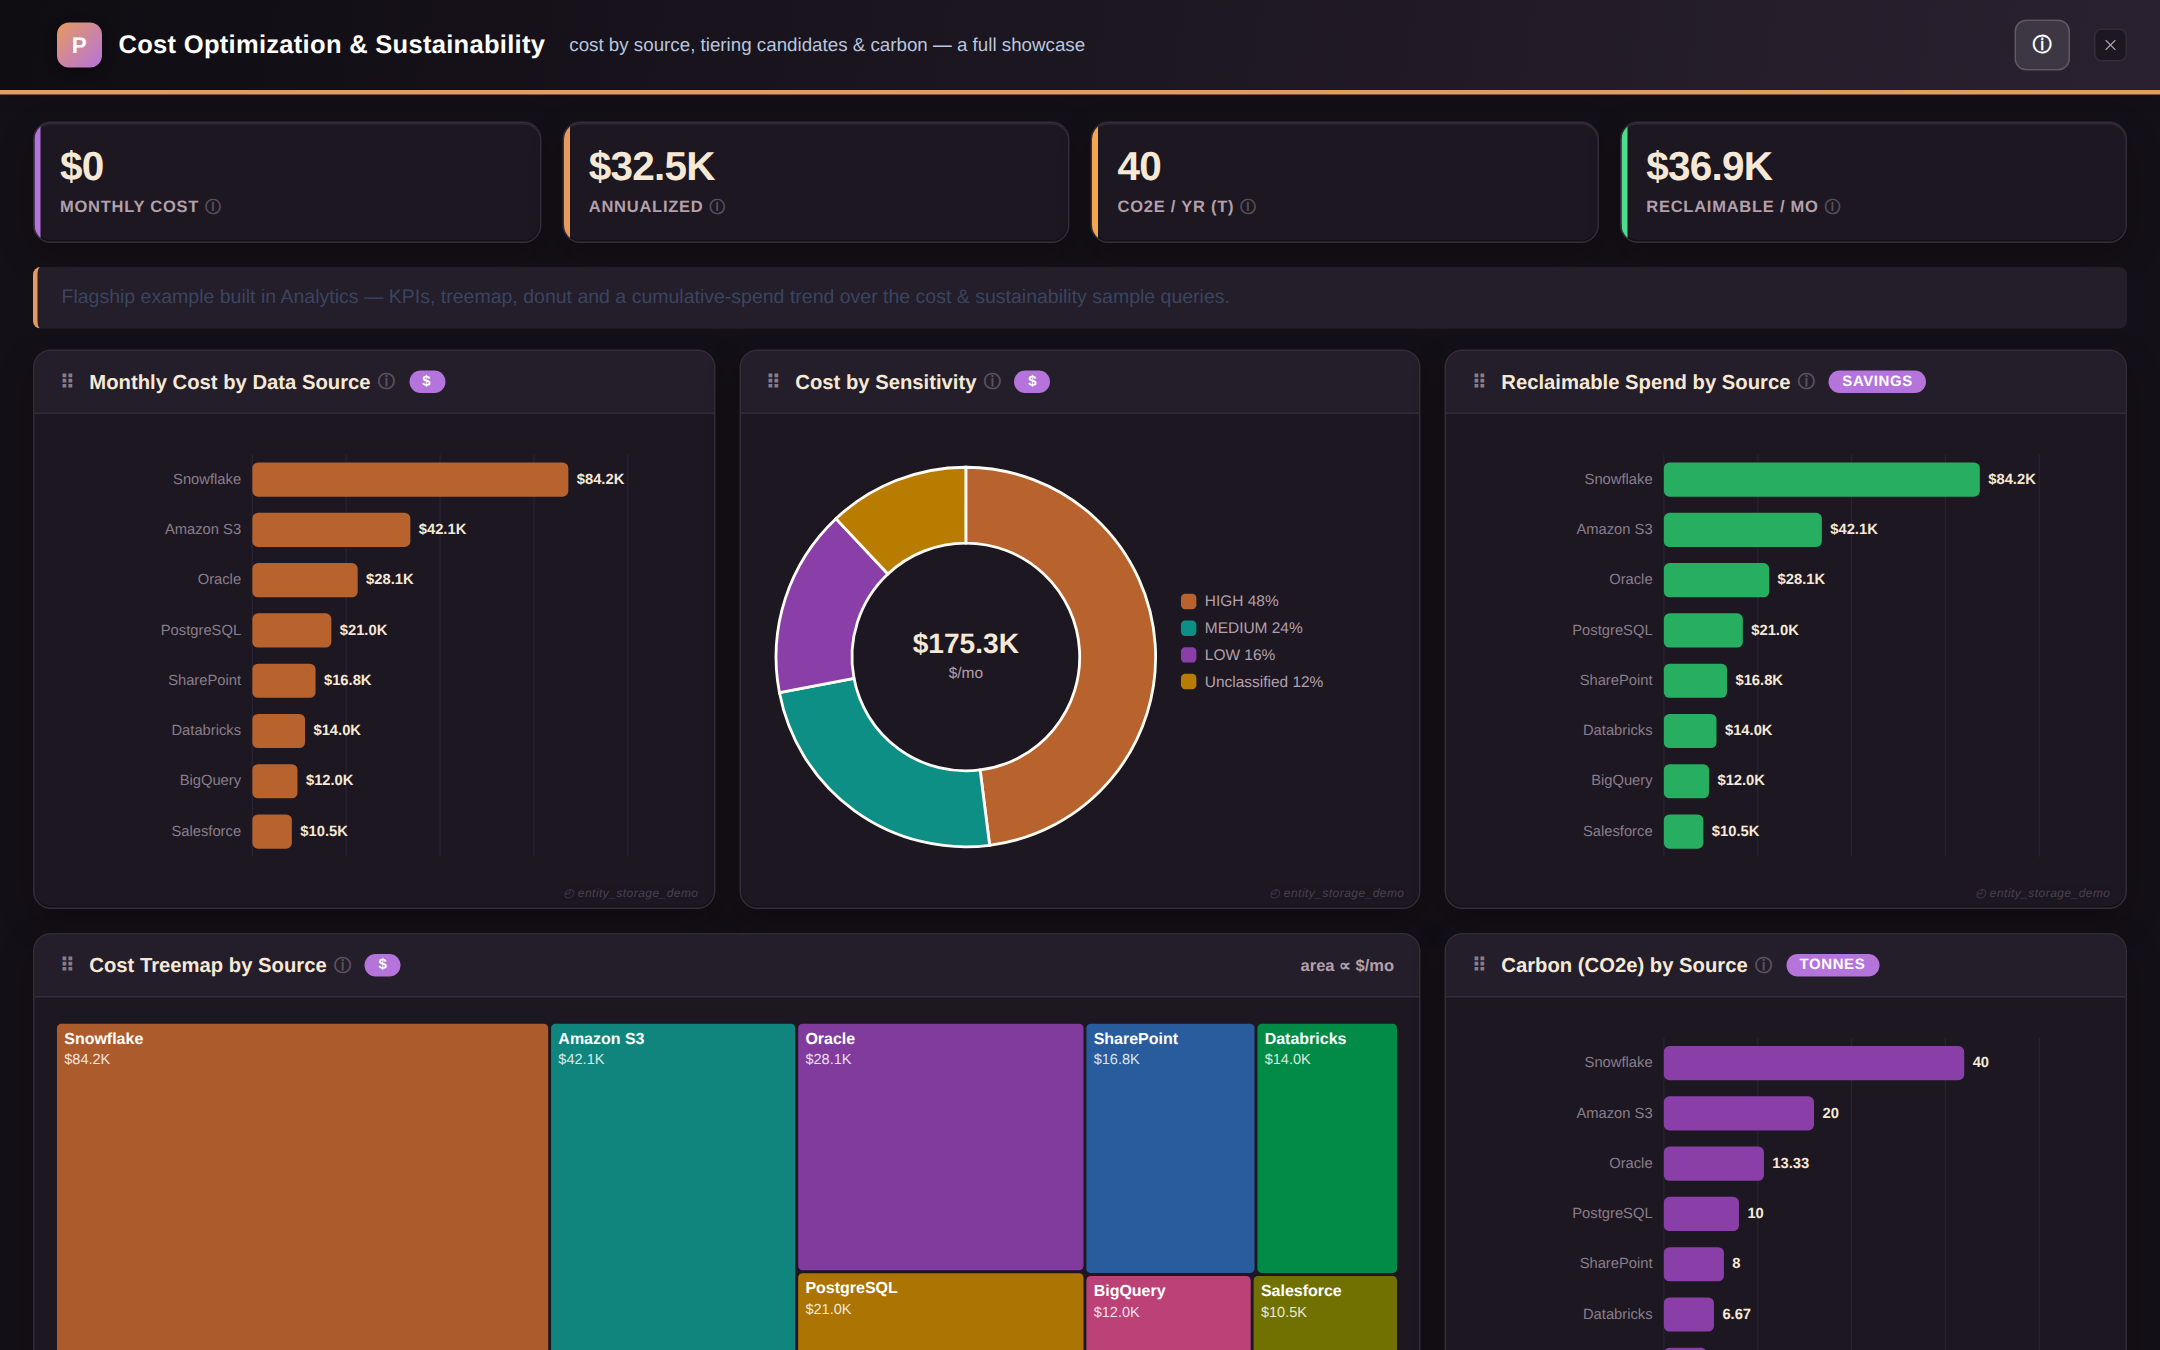Click PostgreSQL bar in Reclaimable Spend chart

1703,630
